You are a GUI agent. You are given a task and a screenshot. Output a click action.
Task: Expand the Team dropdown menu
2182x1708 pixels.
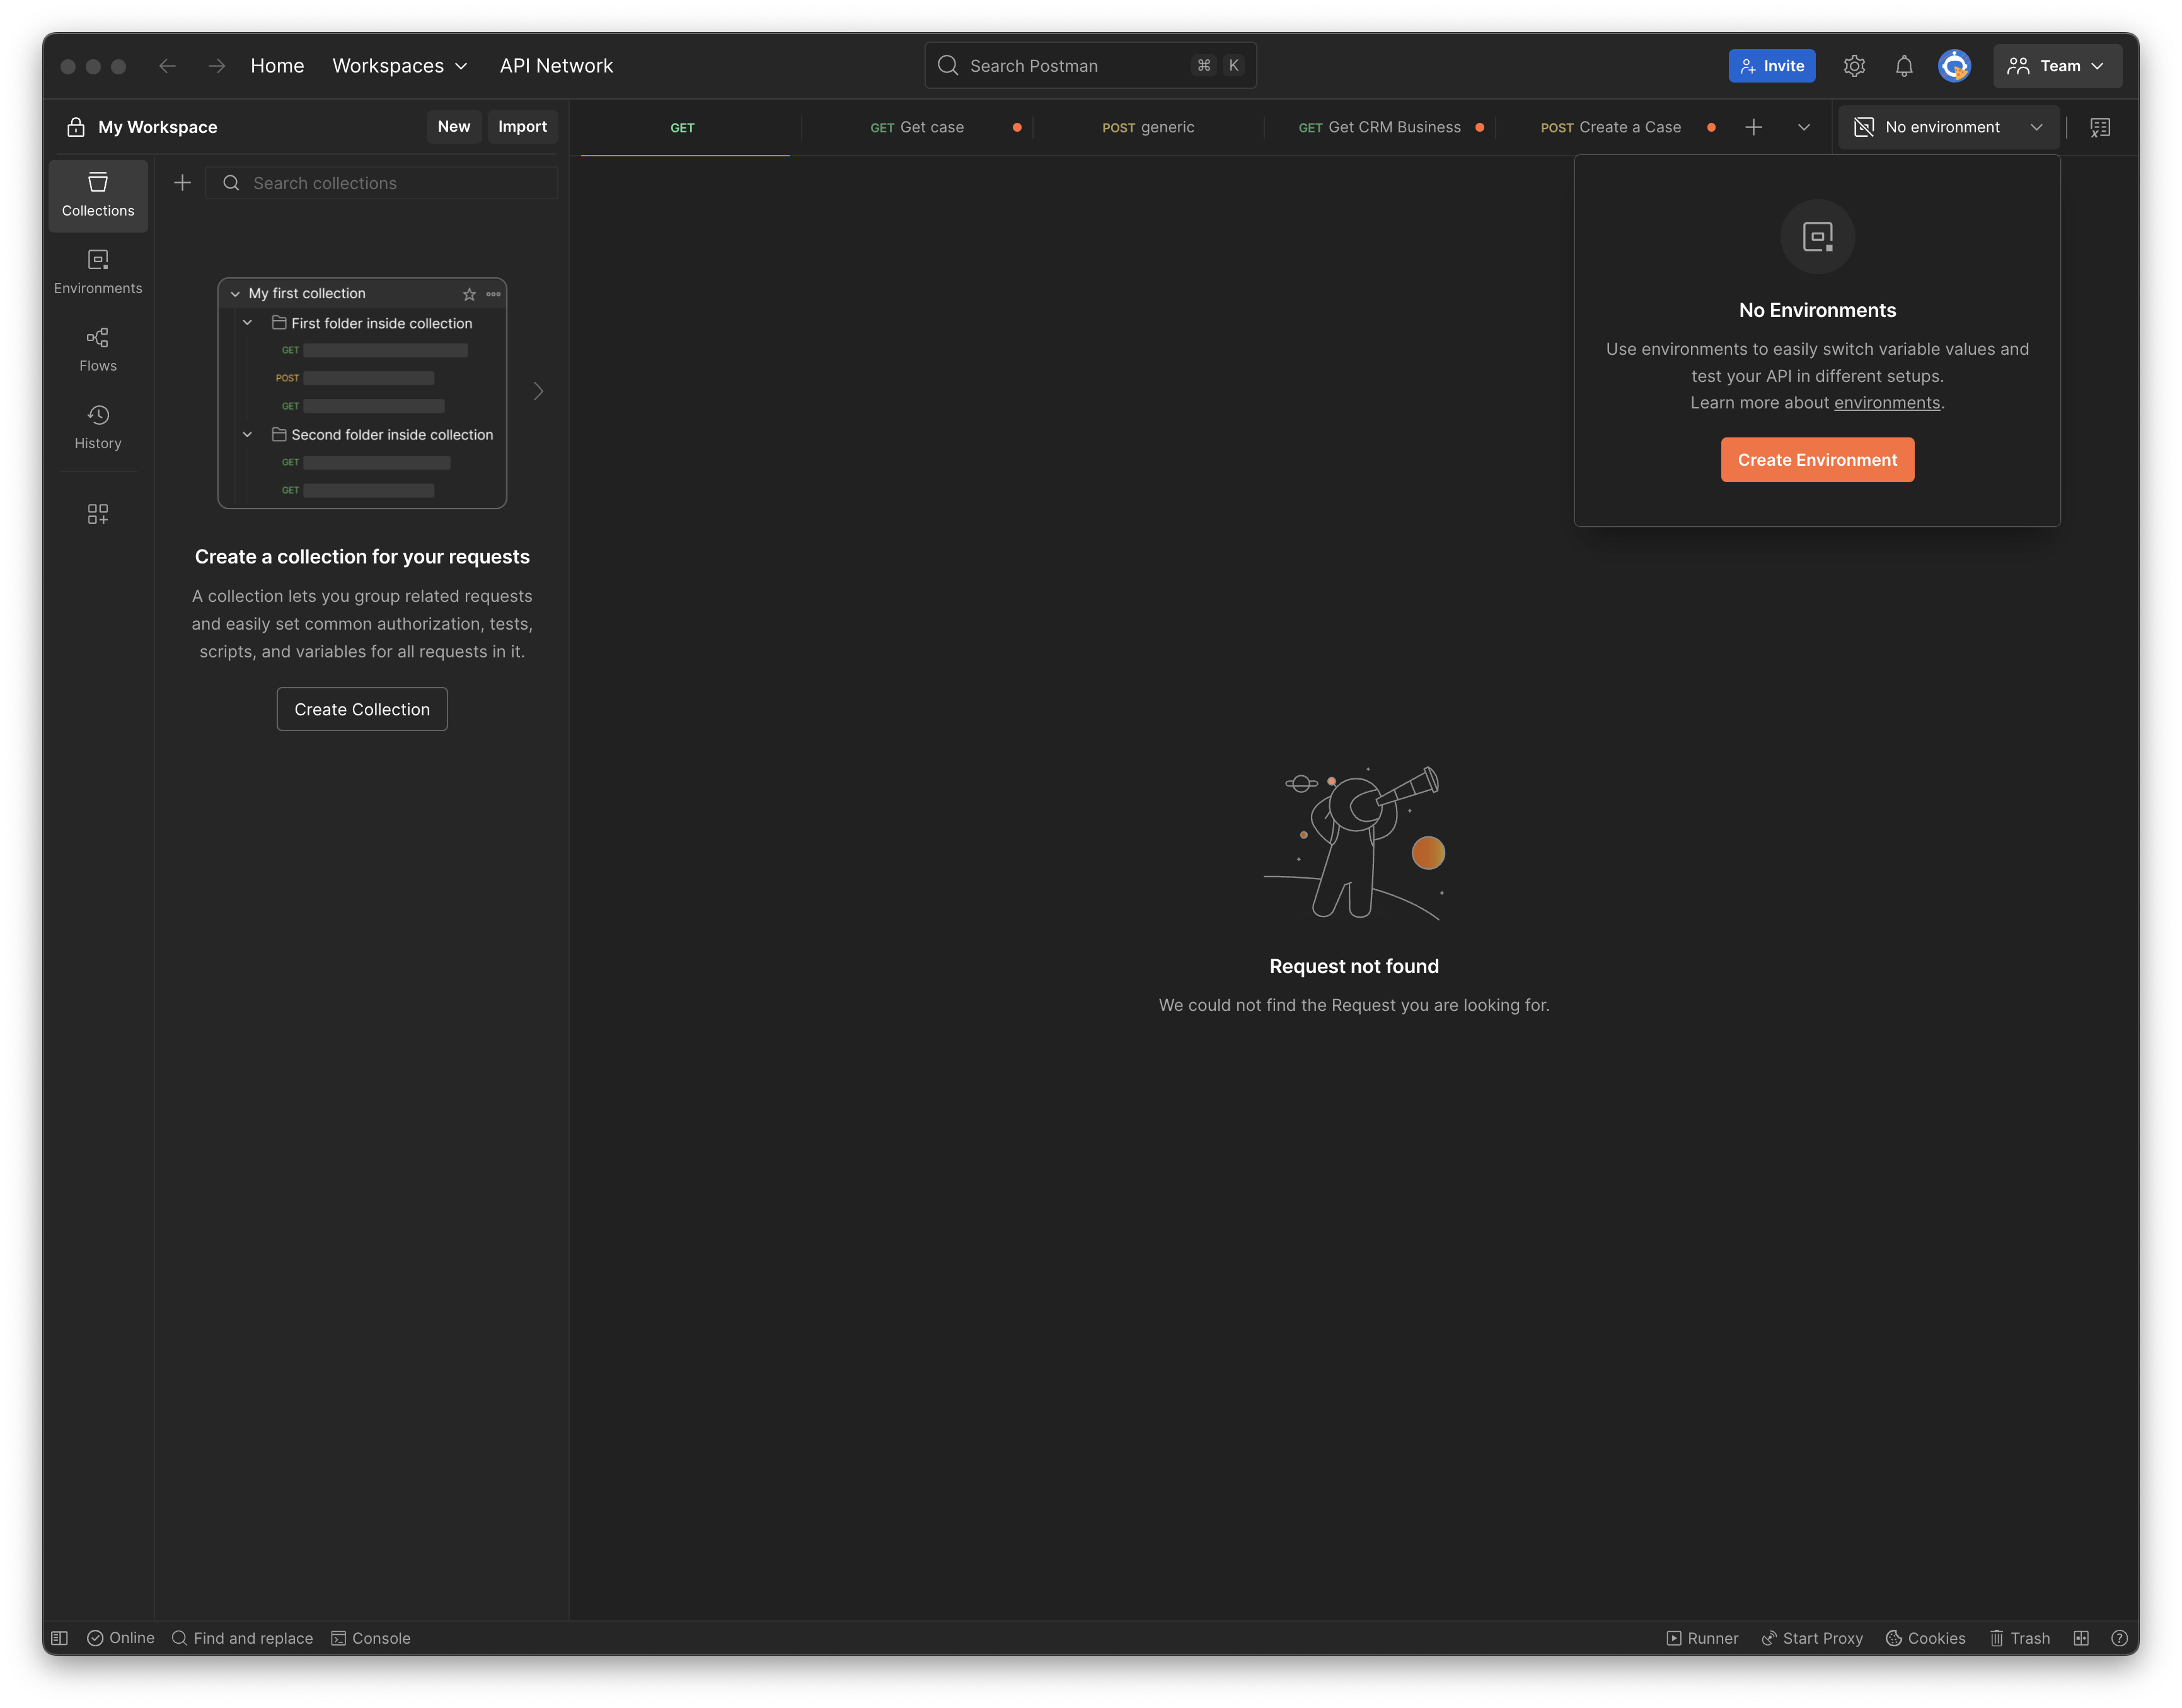[x=2057, y=66]
